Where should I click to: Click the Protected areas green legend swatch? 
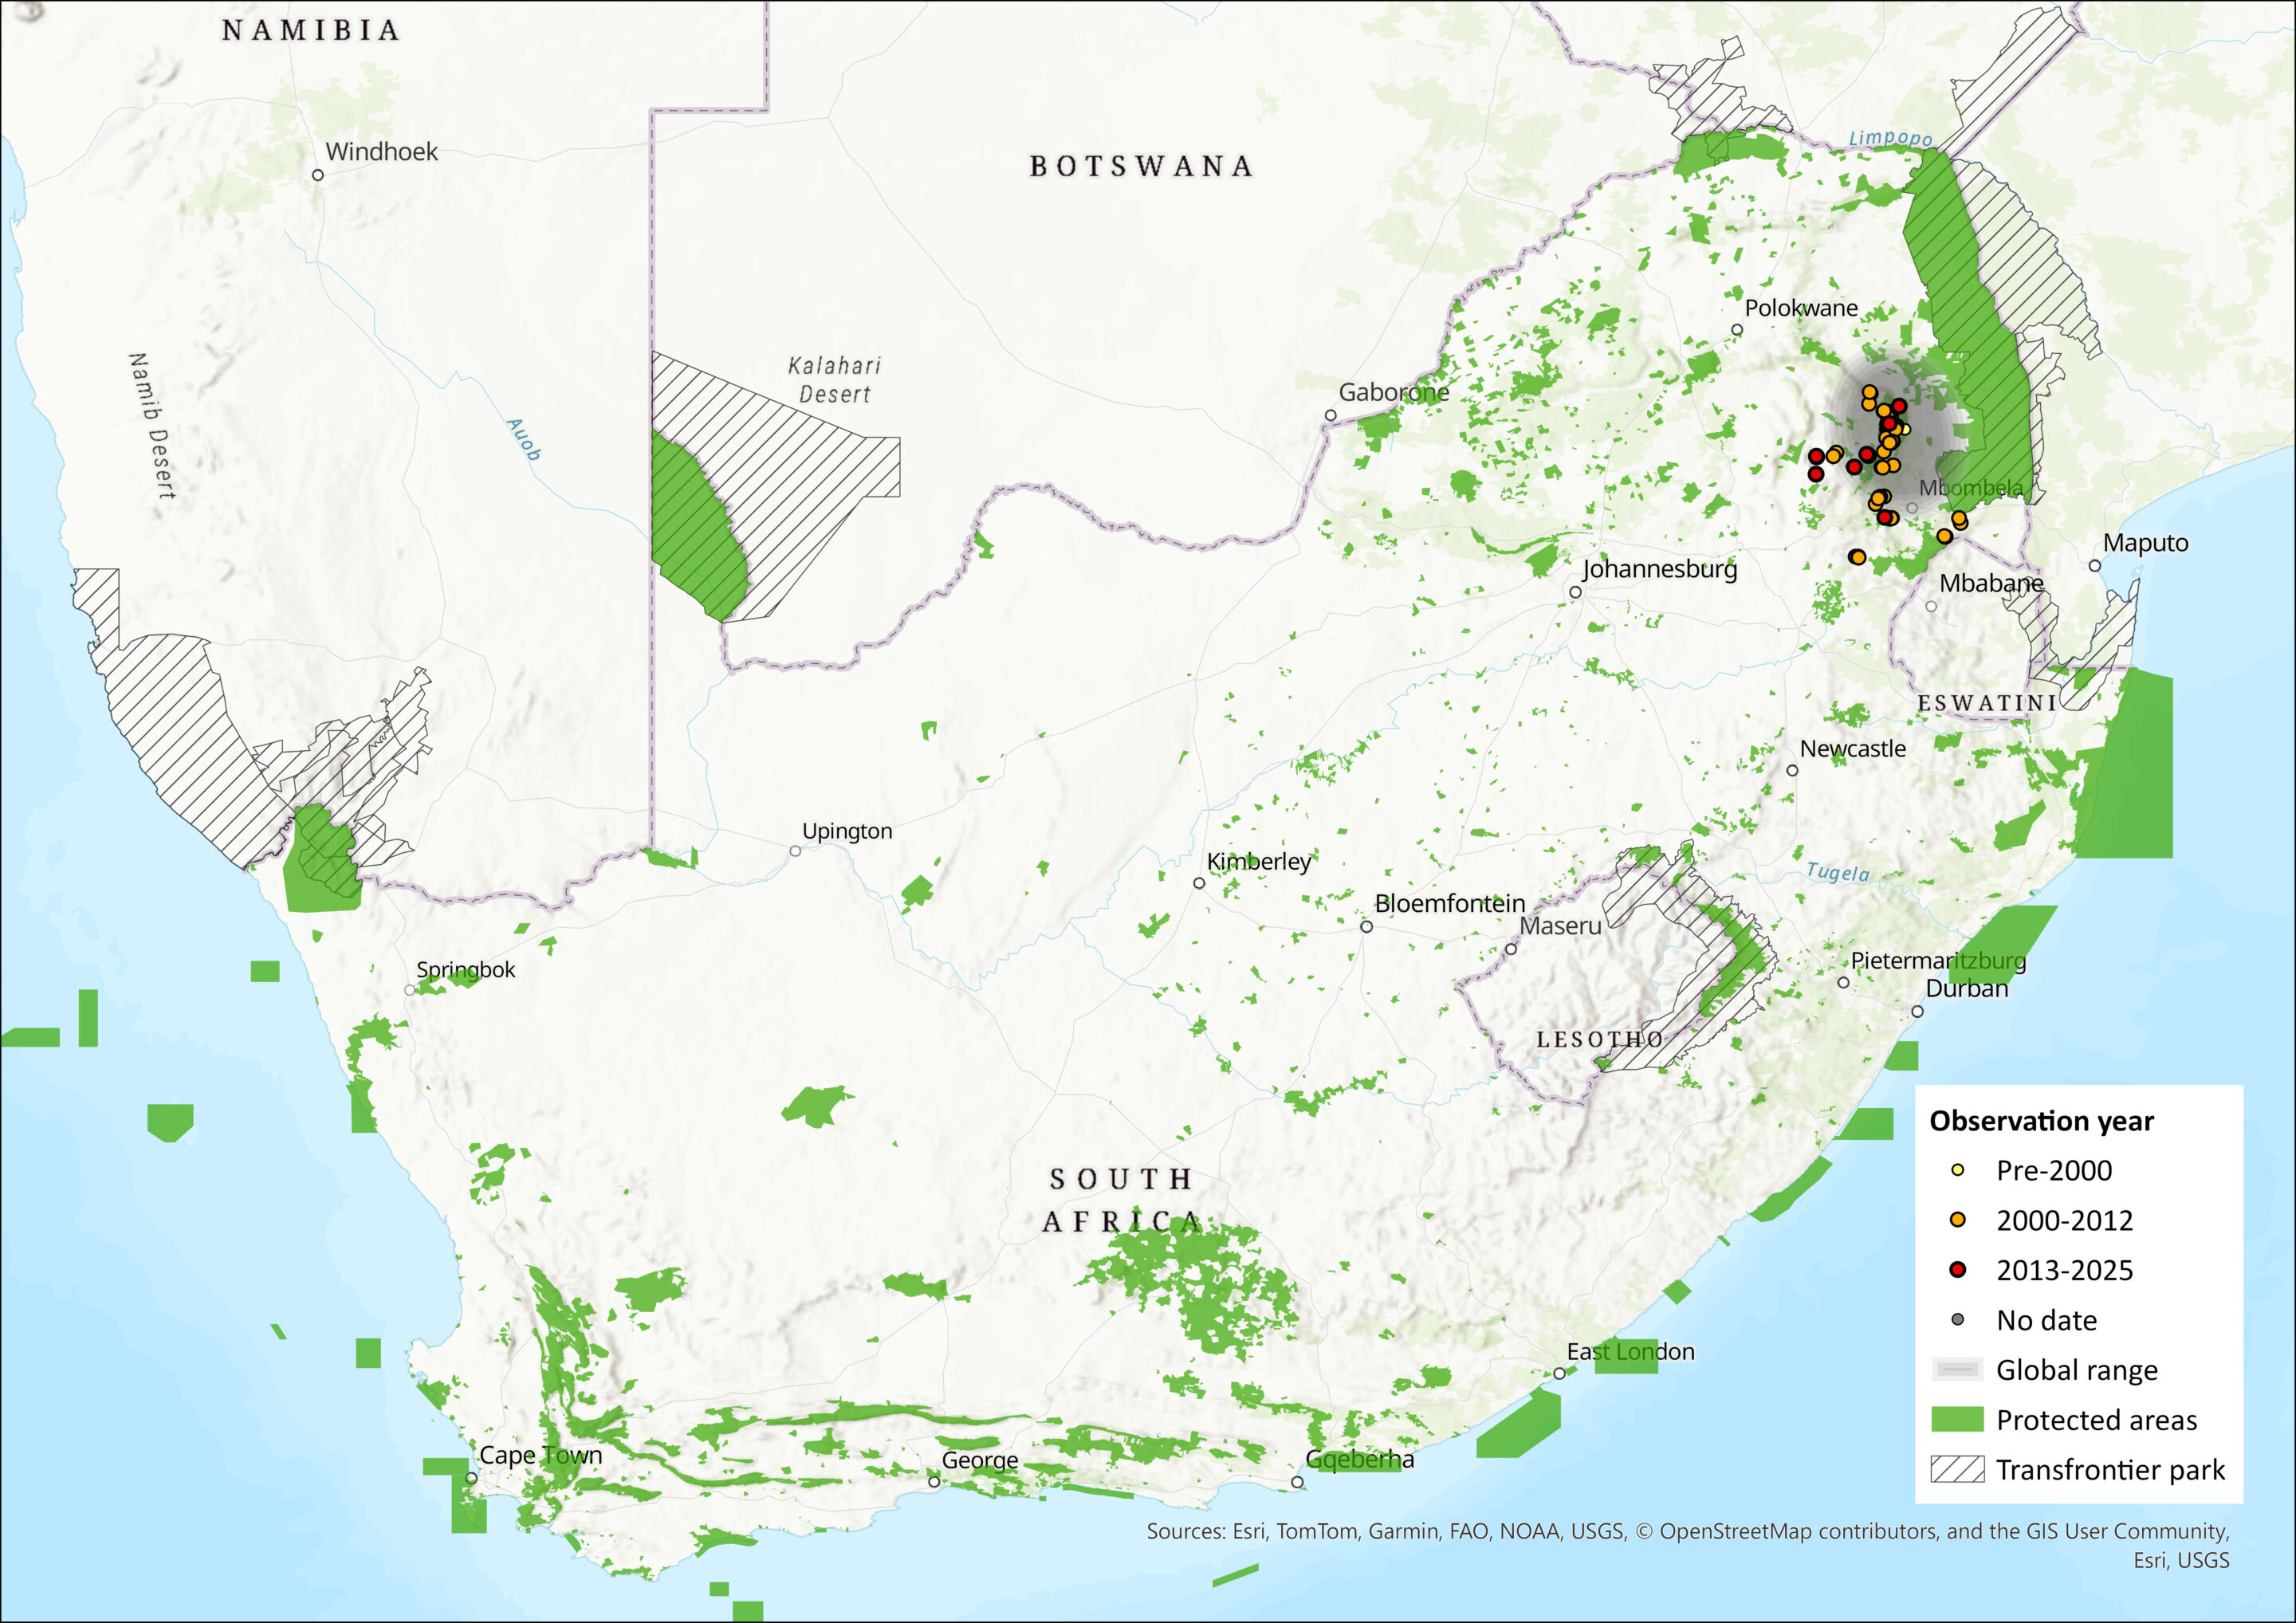1957,1419
